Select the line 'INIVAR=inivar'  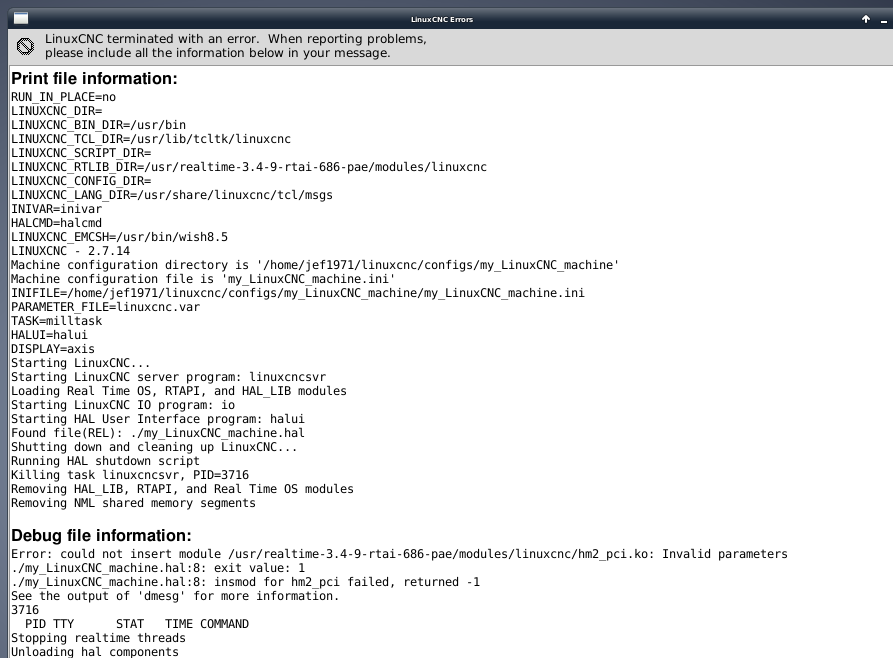click(56, 209)
